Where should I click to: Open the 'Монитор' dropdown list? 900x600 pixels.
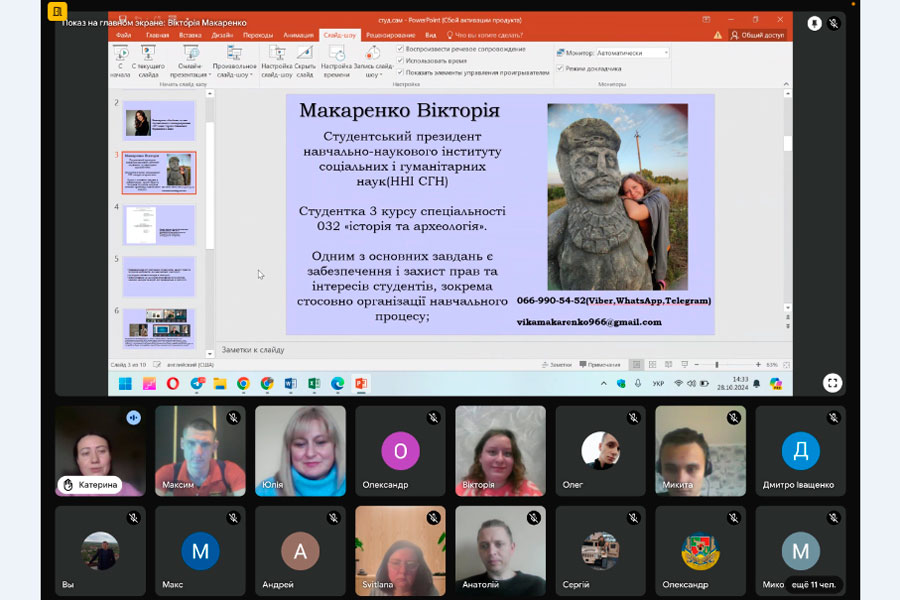pos(664,52)
